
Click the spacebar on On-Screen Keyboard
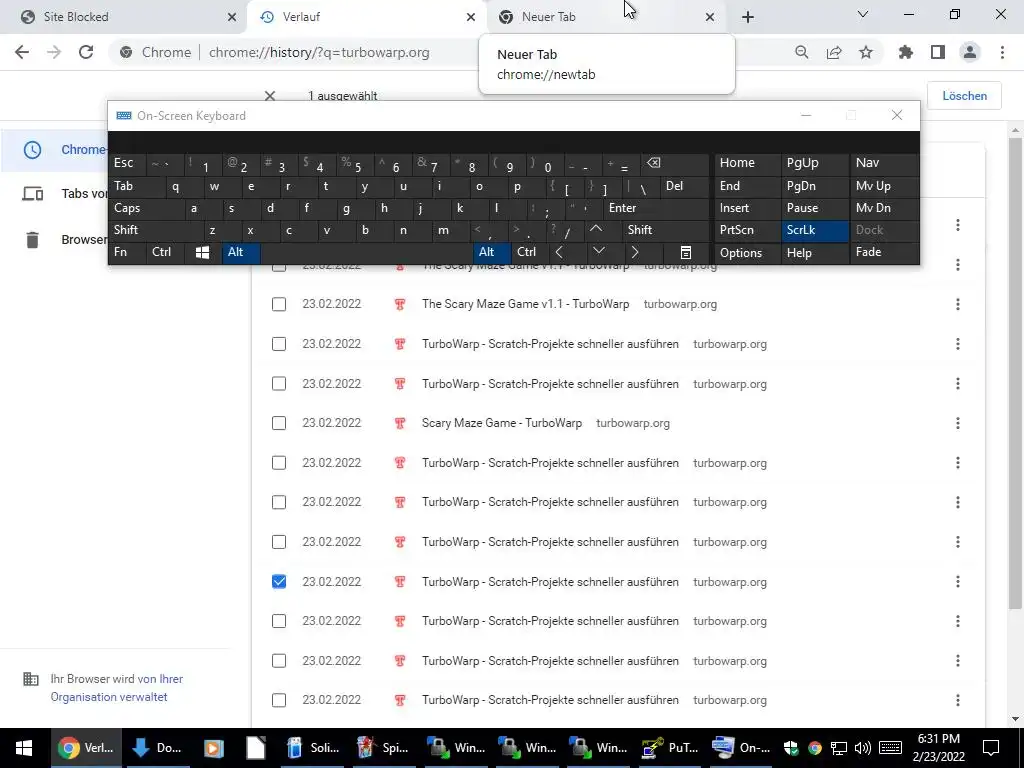(x=366, y=252)
